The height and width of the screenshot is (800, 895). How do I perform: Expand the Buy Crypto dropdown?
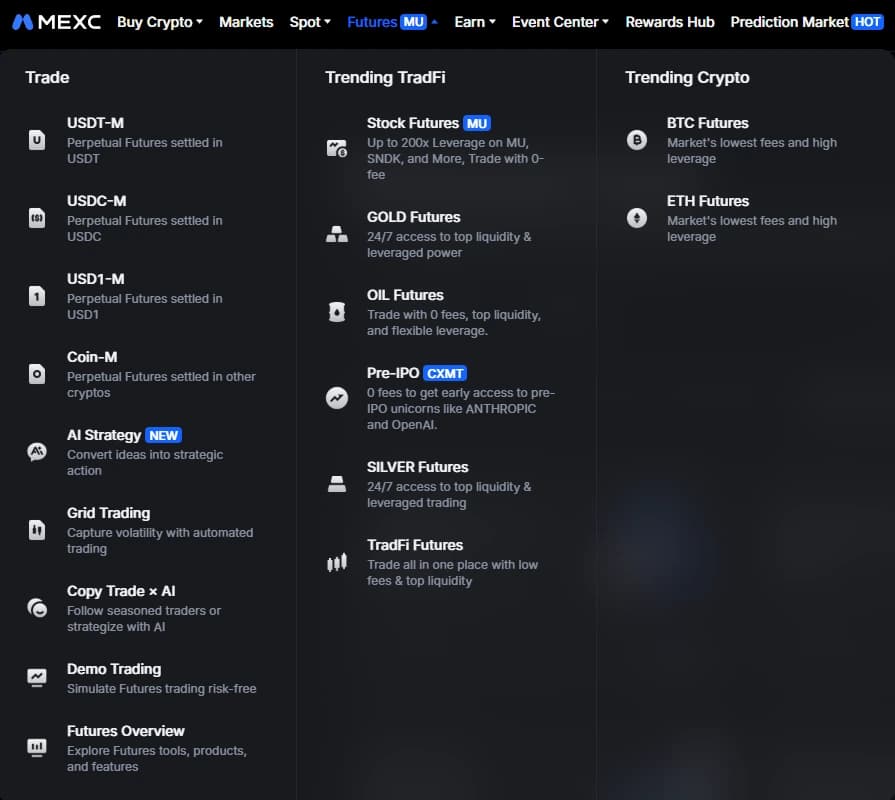(x=160, y=22)
